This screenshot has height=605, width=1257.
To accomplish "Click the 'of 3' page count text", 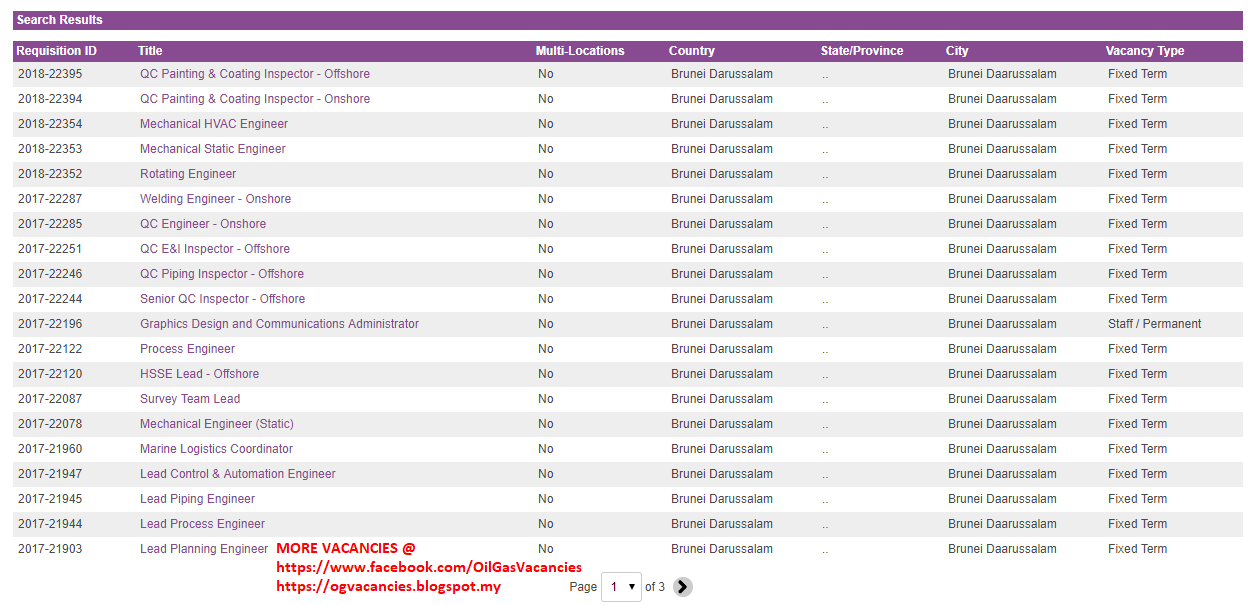I will point(655,587).
